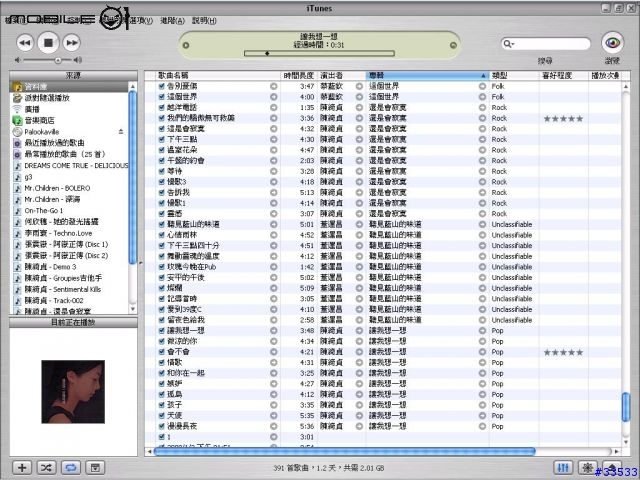Viewport: 640px width, 480px height.
Task: Click the song list scroll-down arrow
Action: tap(625, 442)
